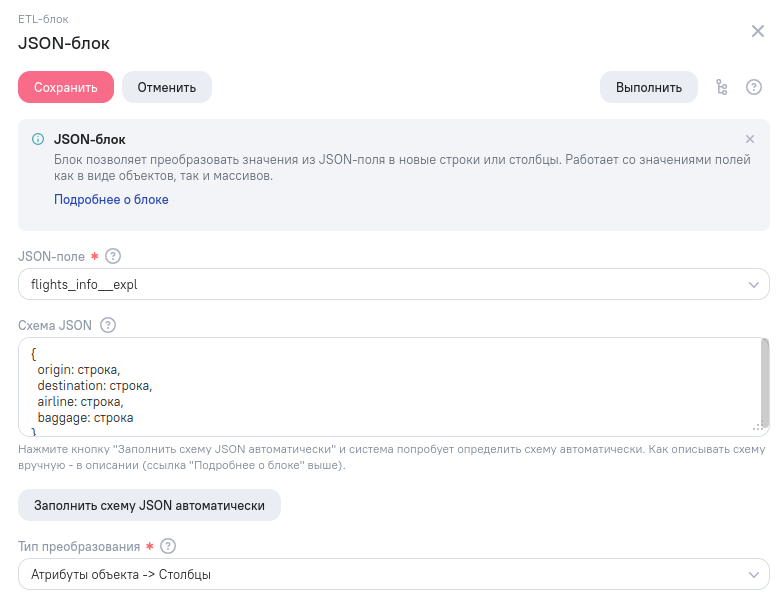Dismiss the JSON-блок info banner
778x599 pixels.
750,139
